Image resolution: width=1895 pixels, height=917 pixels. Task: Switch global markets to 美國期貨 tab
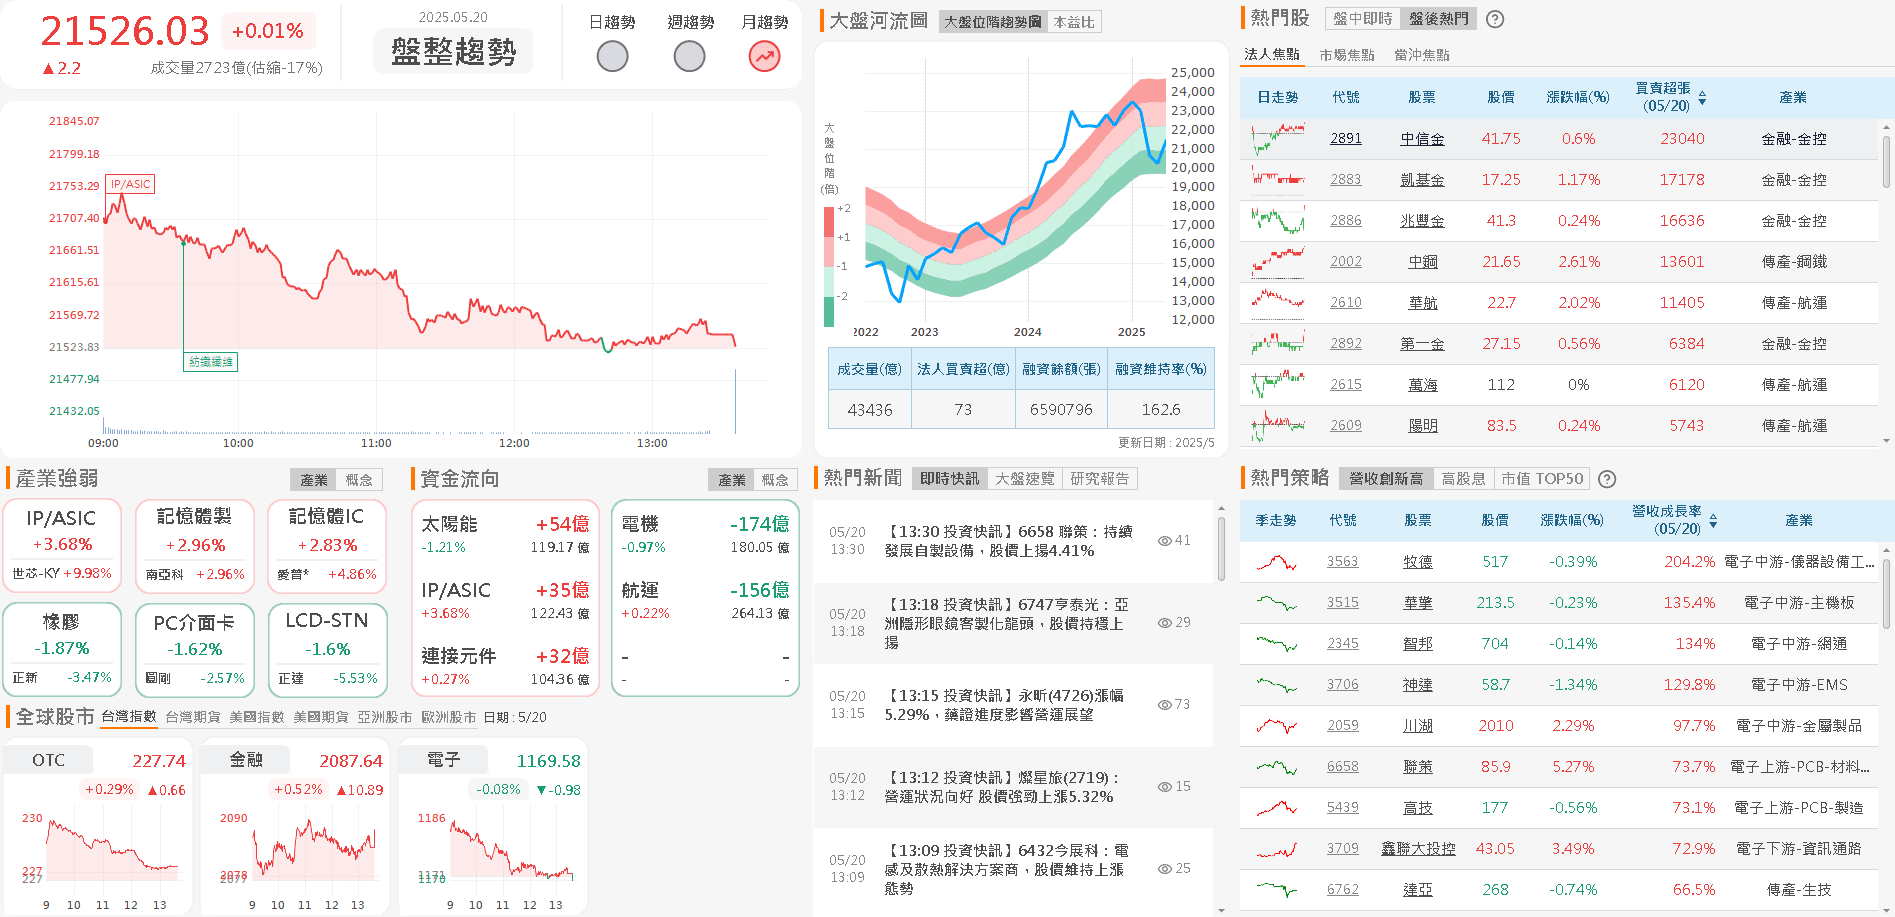tap(321, 717)
